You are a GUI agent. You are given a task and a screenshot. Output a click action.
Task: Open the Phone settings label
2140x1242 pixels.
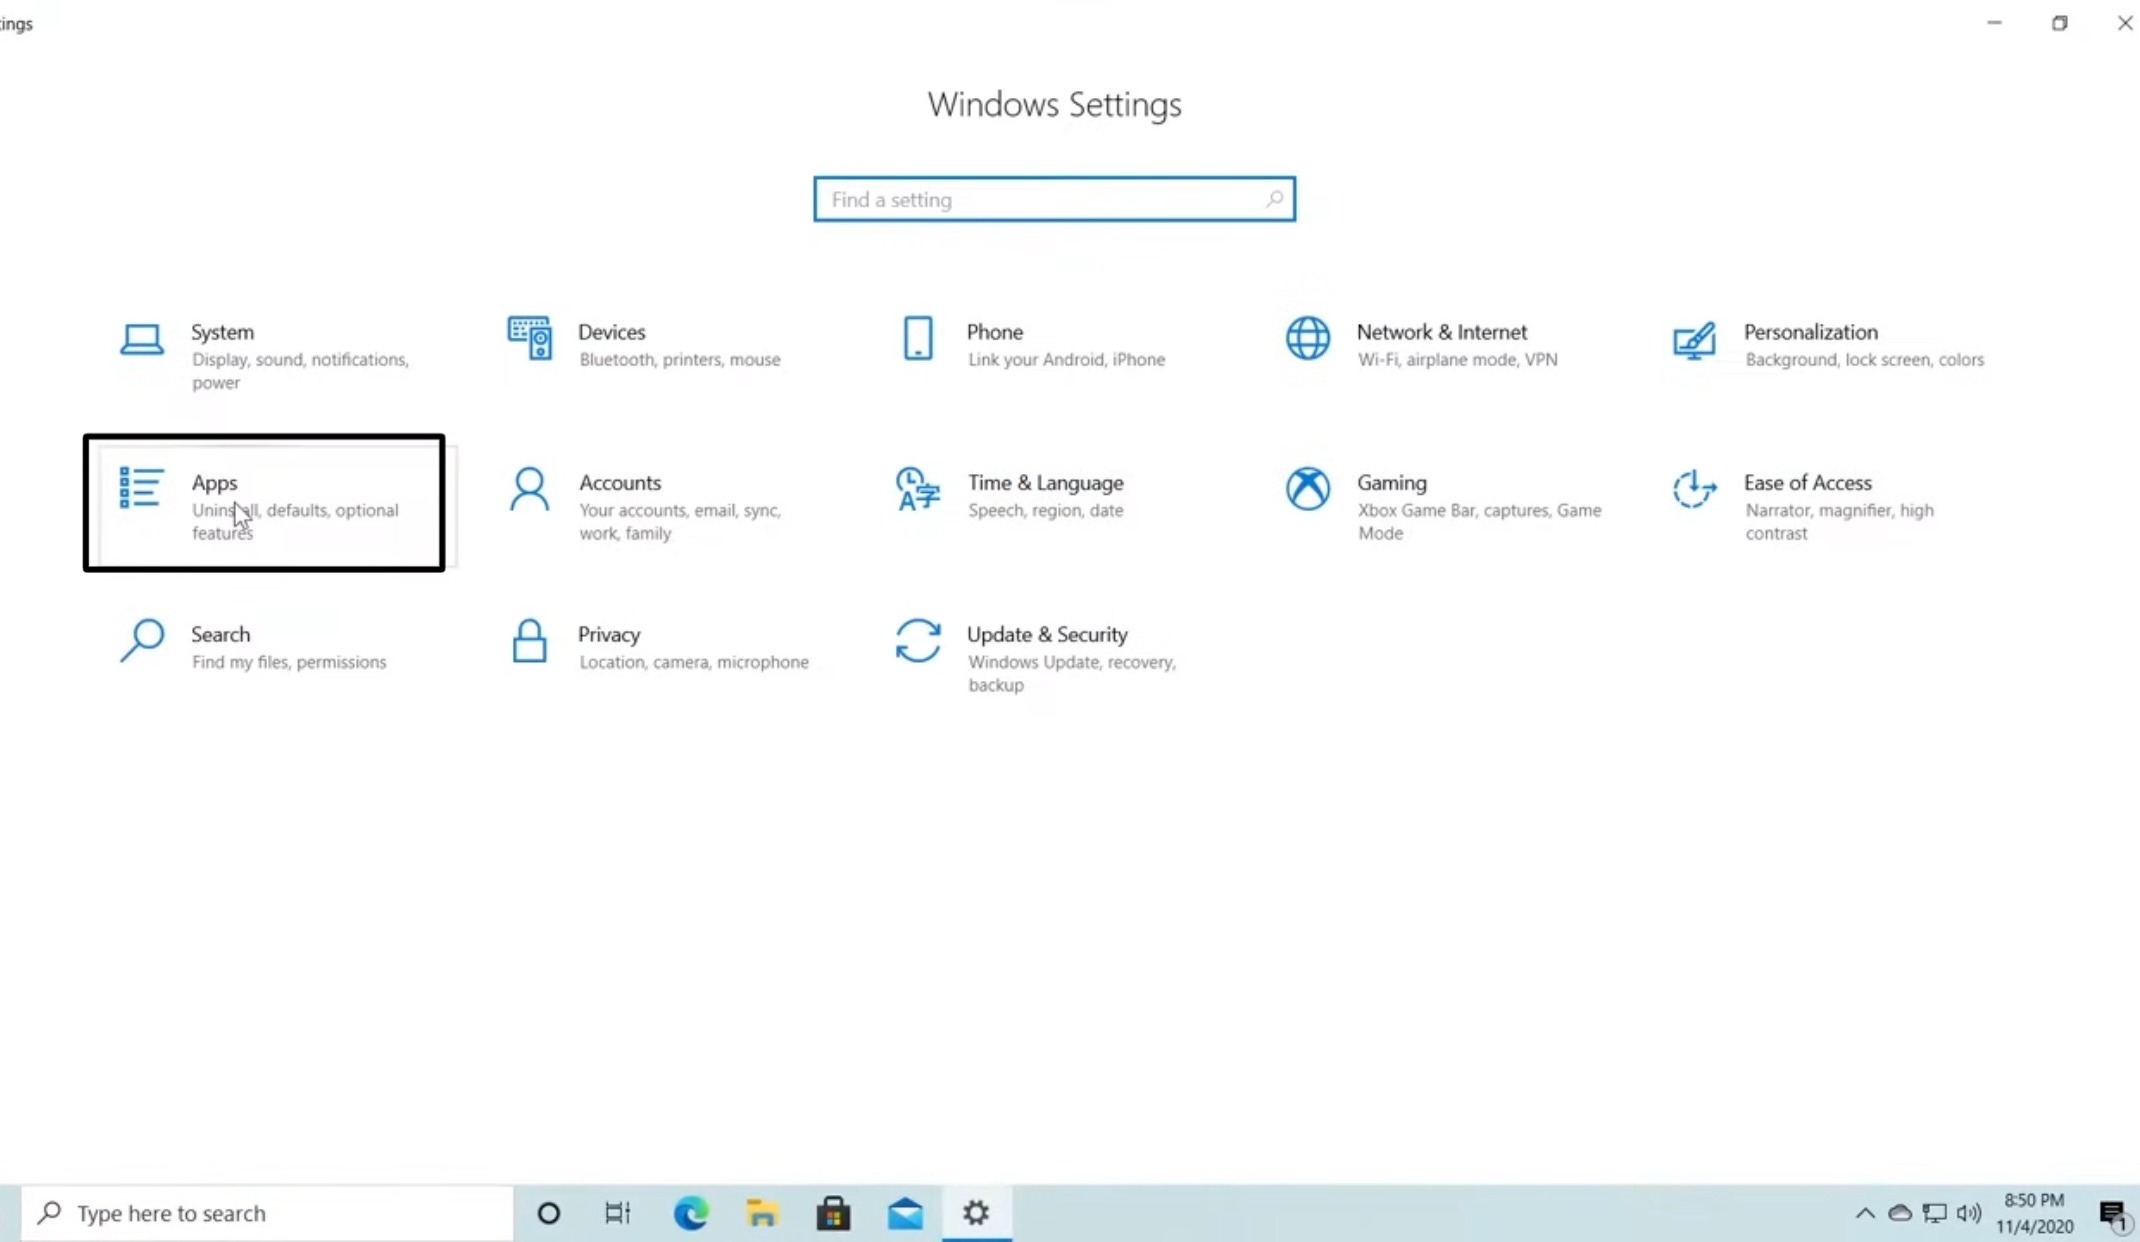(994, 332)
